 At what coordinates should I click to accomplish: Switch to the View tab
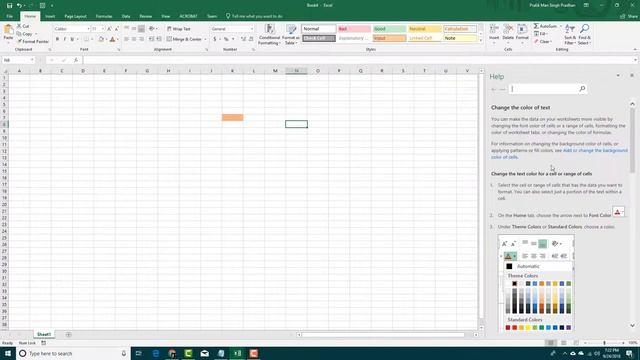[x=165, y=16]
